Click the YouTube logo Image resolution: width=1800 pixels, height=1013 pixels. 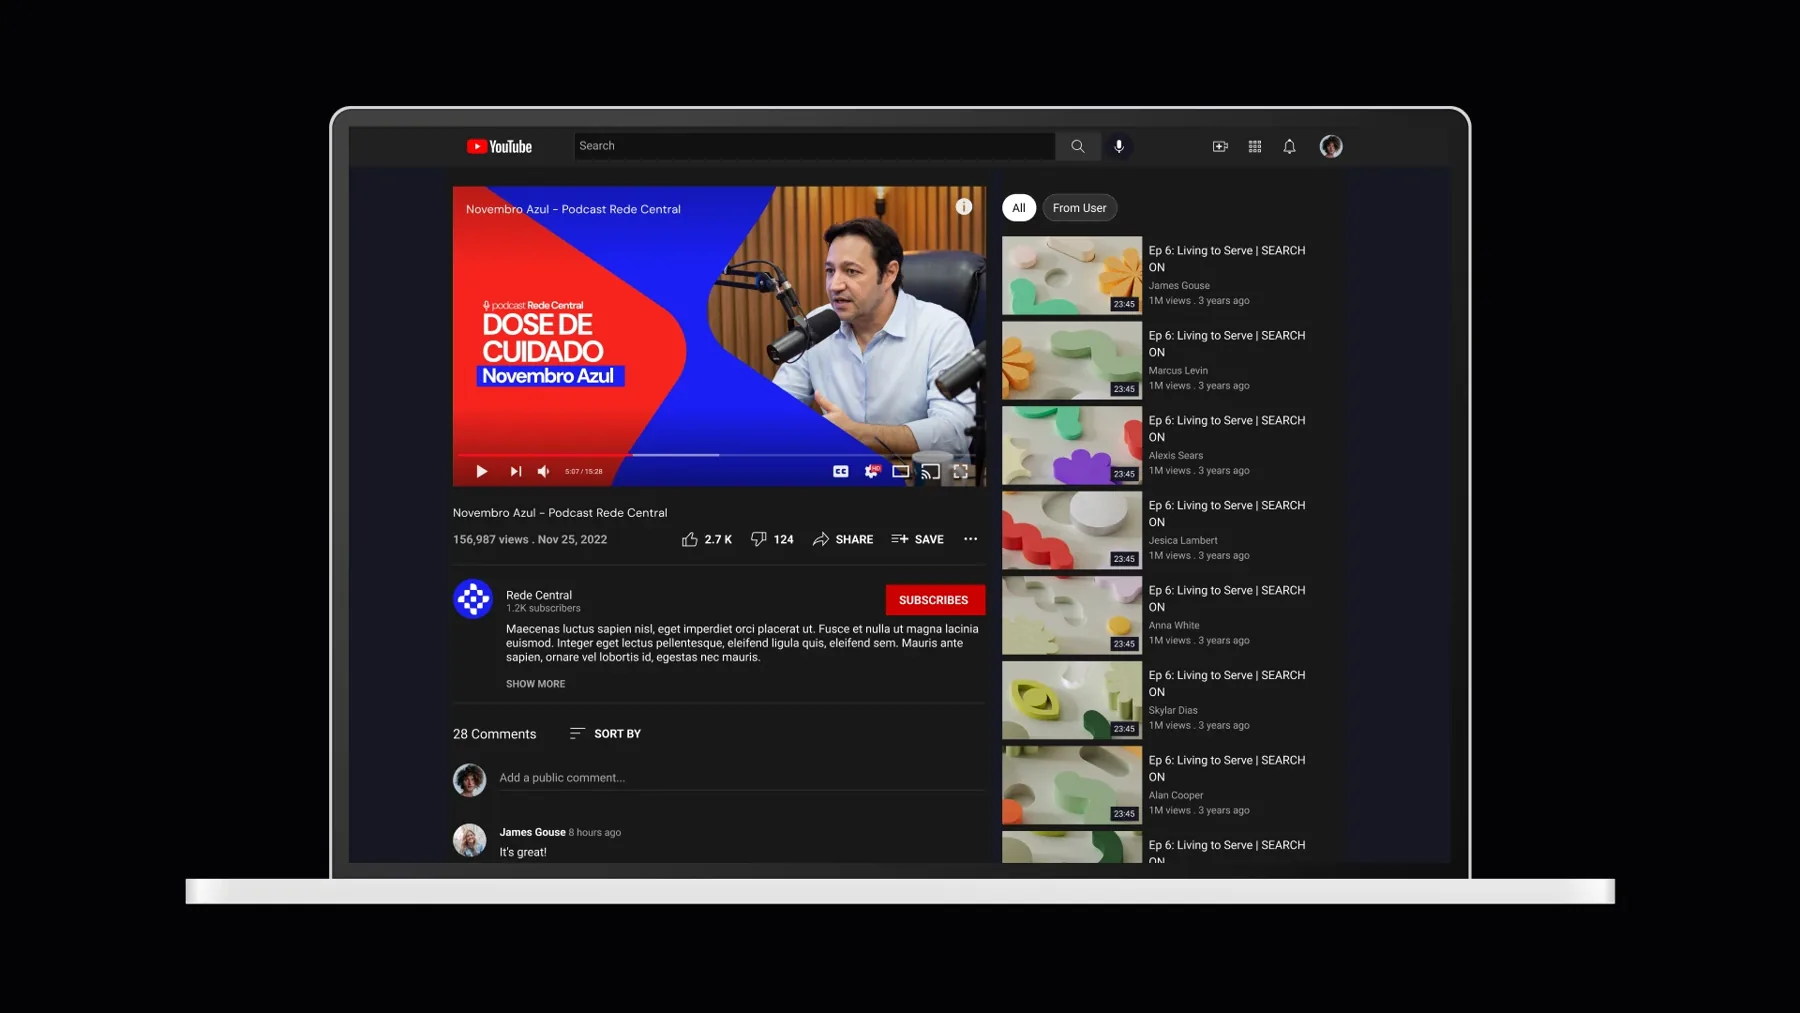tap(499, 146)
